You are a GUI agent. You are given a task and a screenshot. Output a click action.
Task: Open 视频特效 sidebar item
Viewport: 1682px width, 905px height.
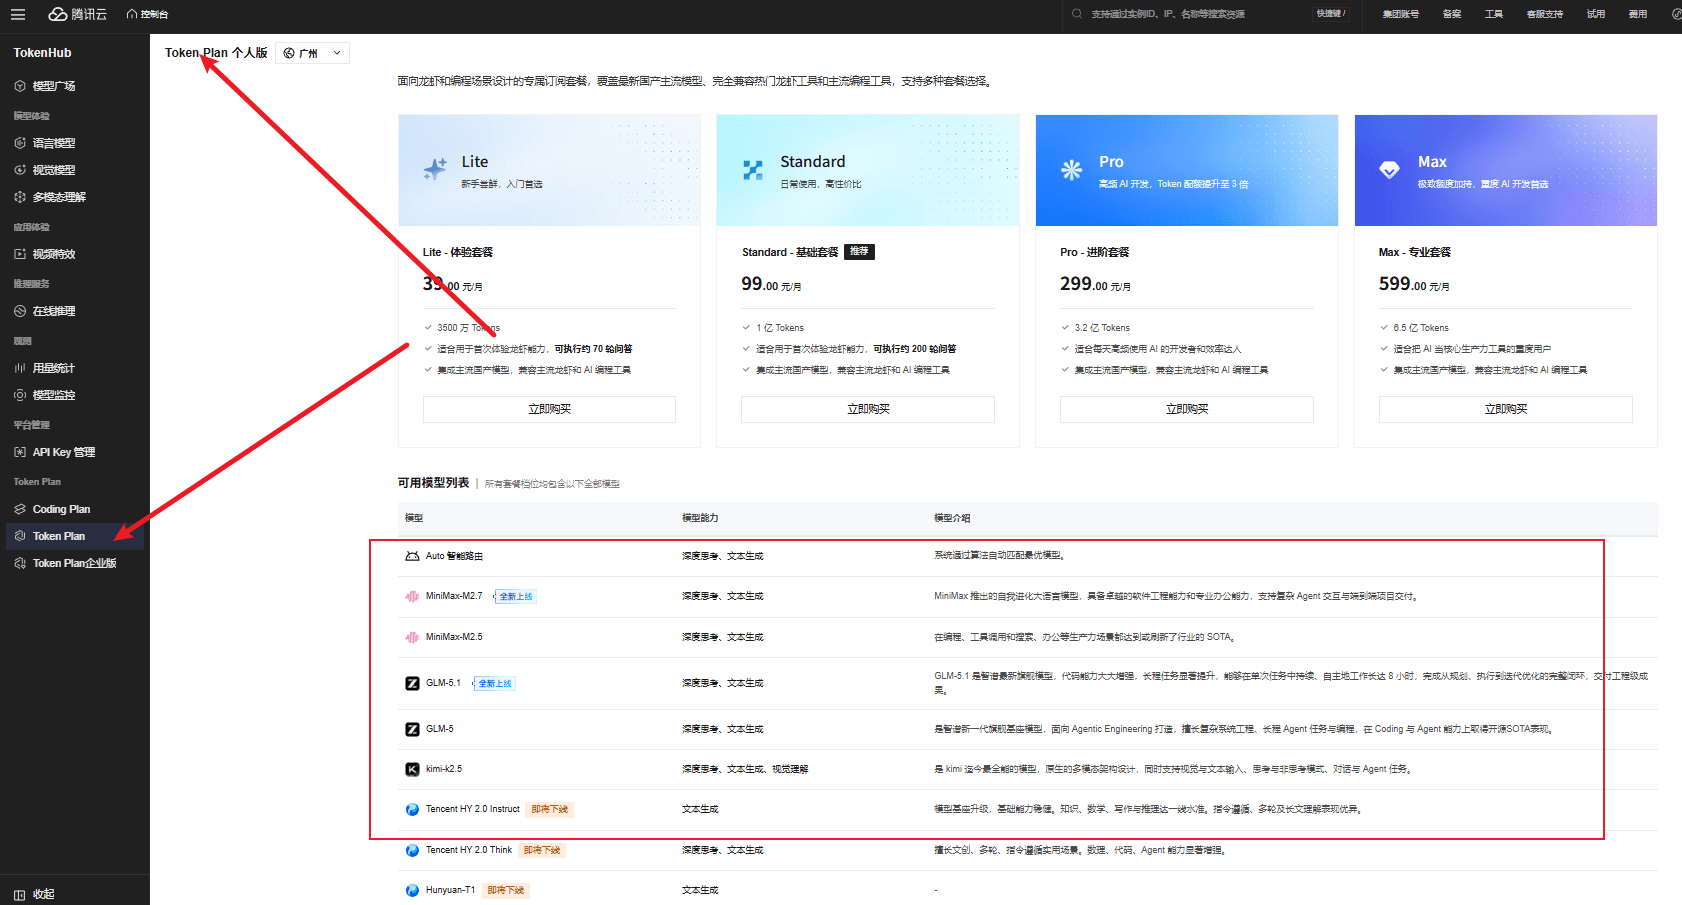54,254
